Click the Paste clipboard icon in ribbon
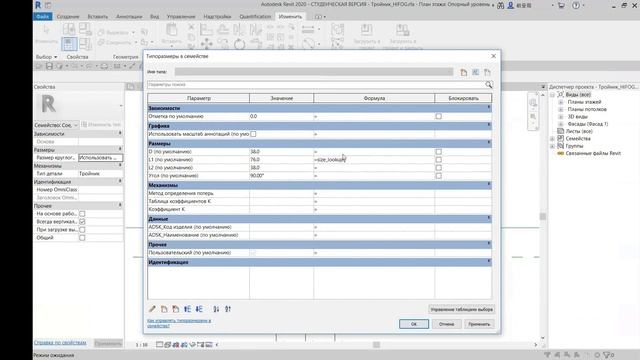Viewport: 640px width, 360px height. coord(171,31)
